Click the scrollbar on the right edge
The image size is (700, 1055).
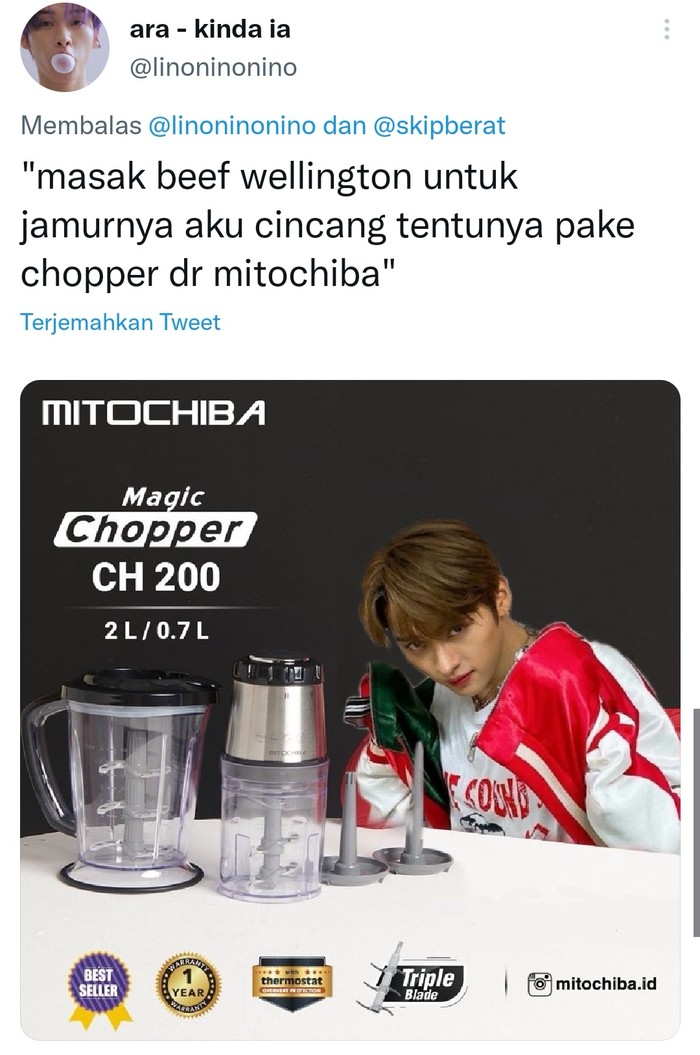(697, 822)
